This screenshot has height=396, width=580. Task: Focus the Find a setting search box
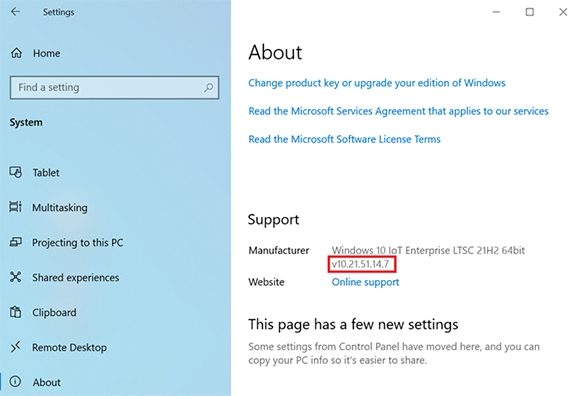115,88
